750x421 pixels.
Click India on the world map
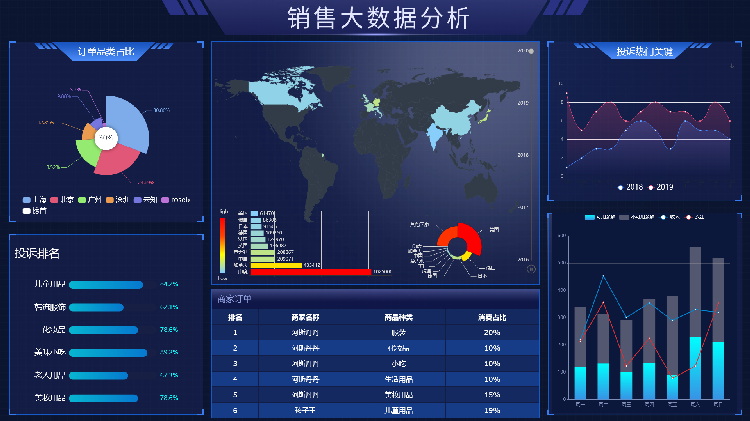tap(434, 135)
